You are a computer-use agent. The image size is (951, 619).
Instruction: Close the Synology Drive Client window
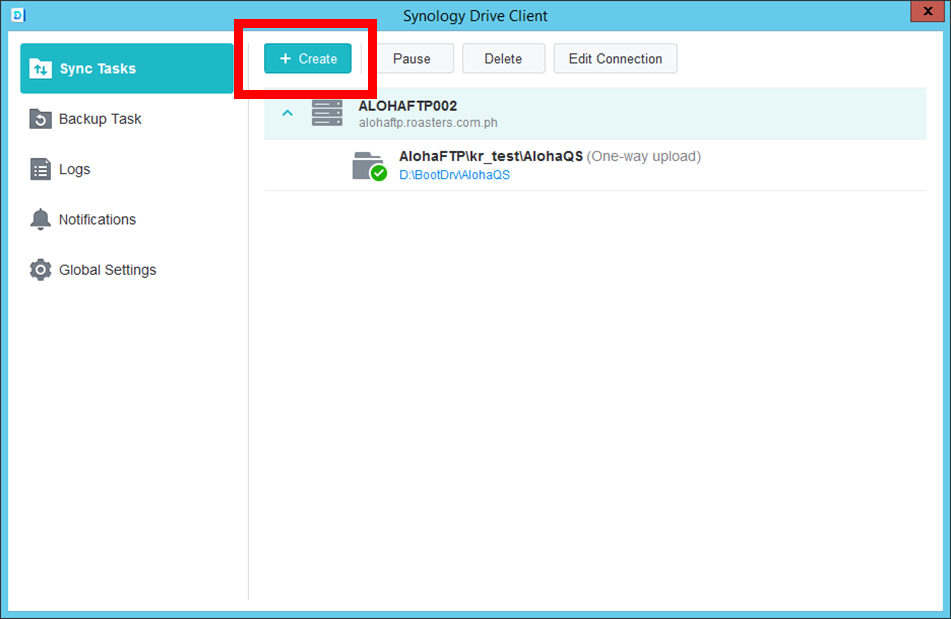click(x=928, y=11)
